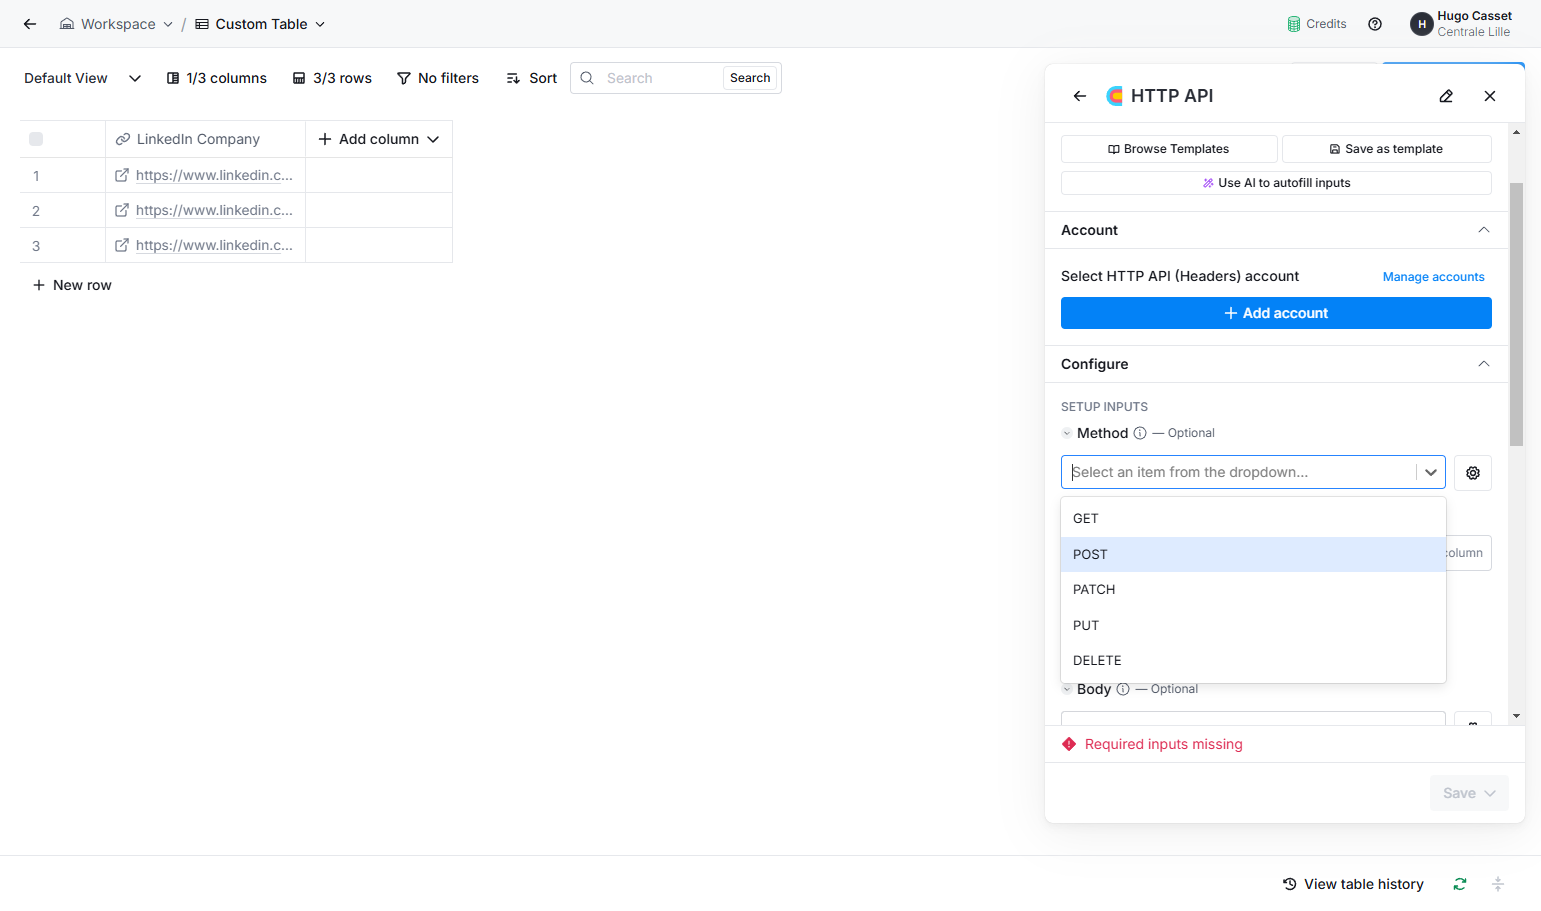Image resolution: width=1541 pixels, height=911 pixels.
Task: Click the Sort control
Action: click(x=532, y=78)
